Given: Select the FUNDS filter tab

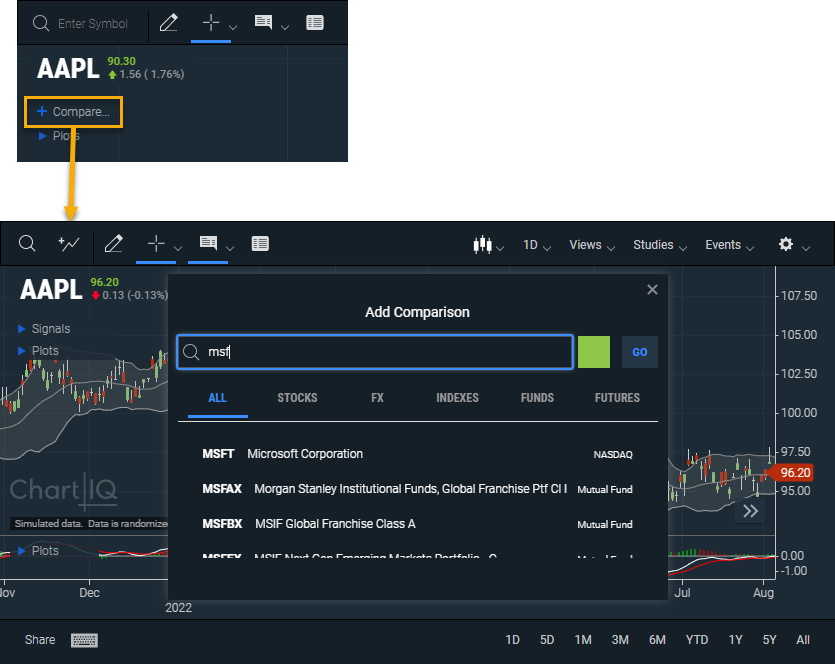Looking at the screenshot, I should [537, 398].
